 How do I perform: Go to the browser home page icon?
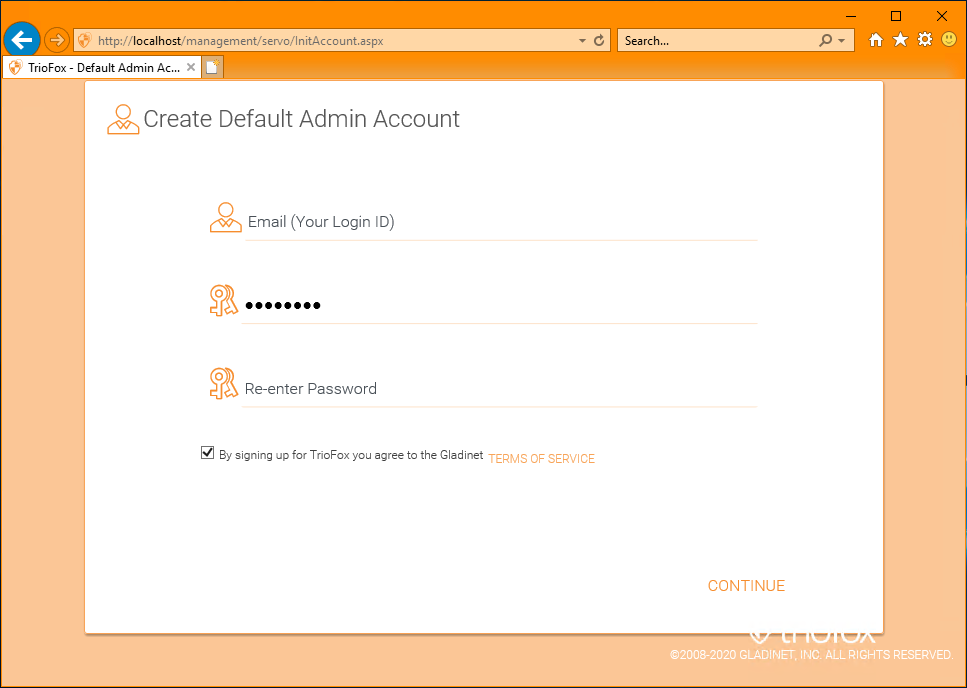(x=876, y=40)
